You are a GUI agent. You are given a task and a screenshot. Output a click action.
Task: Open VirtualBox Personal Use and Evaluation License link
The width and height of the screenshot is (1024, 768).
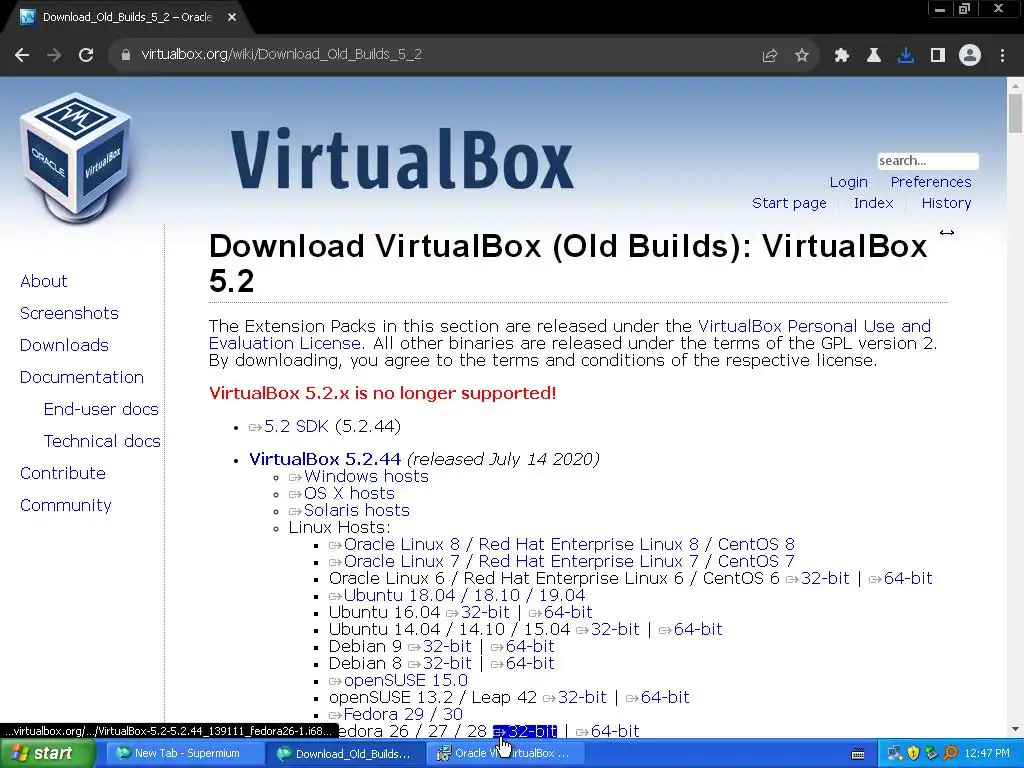tap(814, 326)
